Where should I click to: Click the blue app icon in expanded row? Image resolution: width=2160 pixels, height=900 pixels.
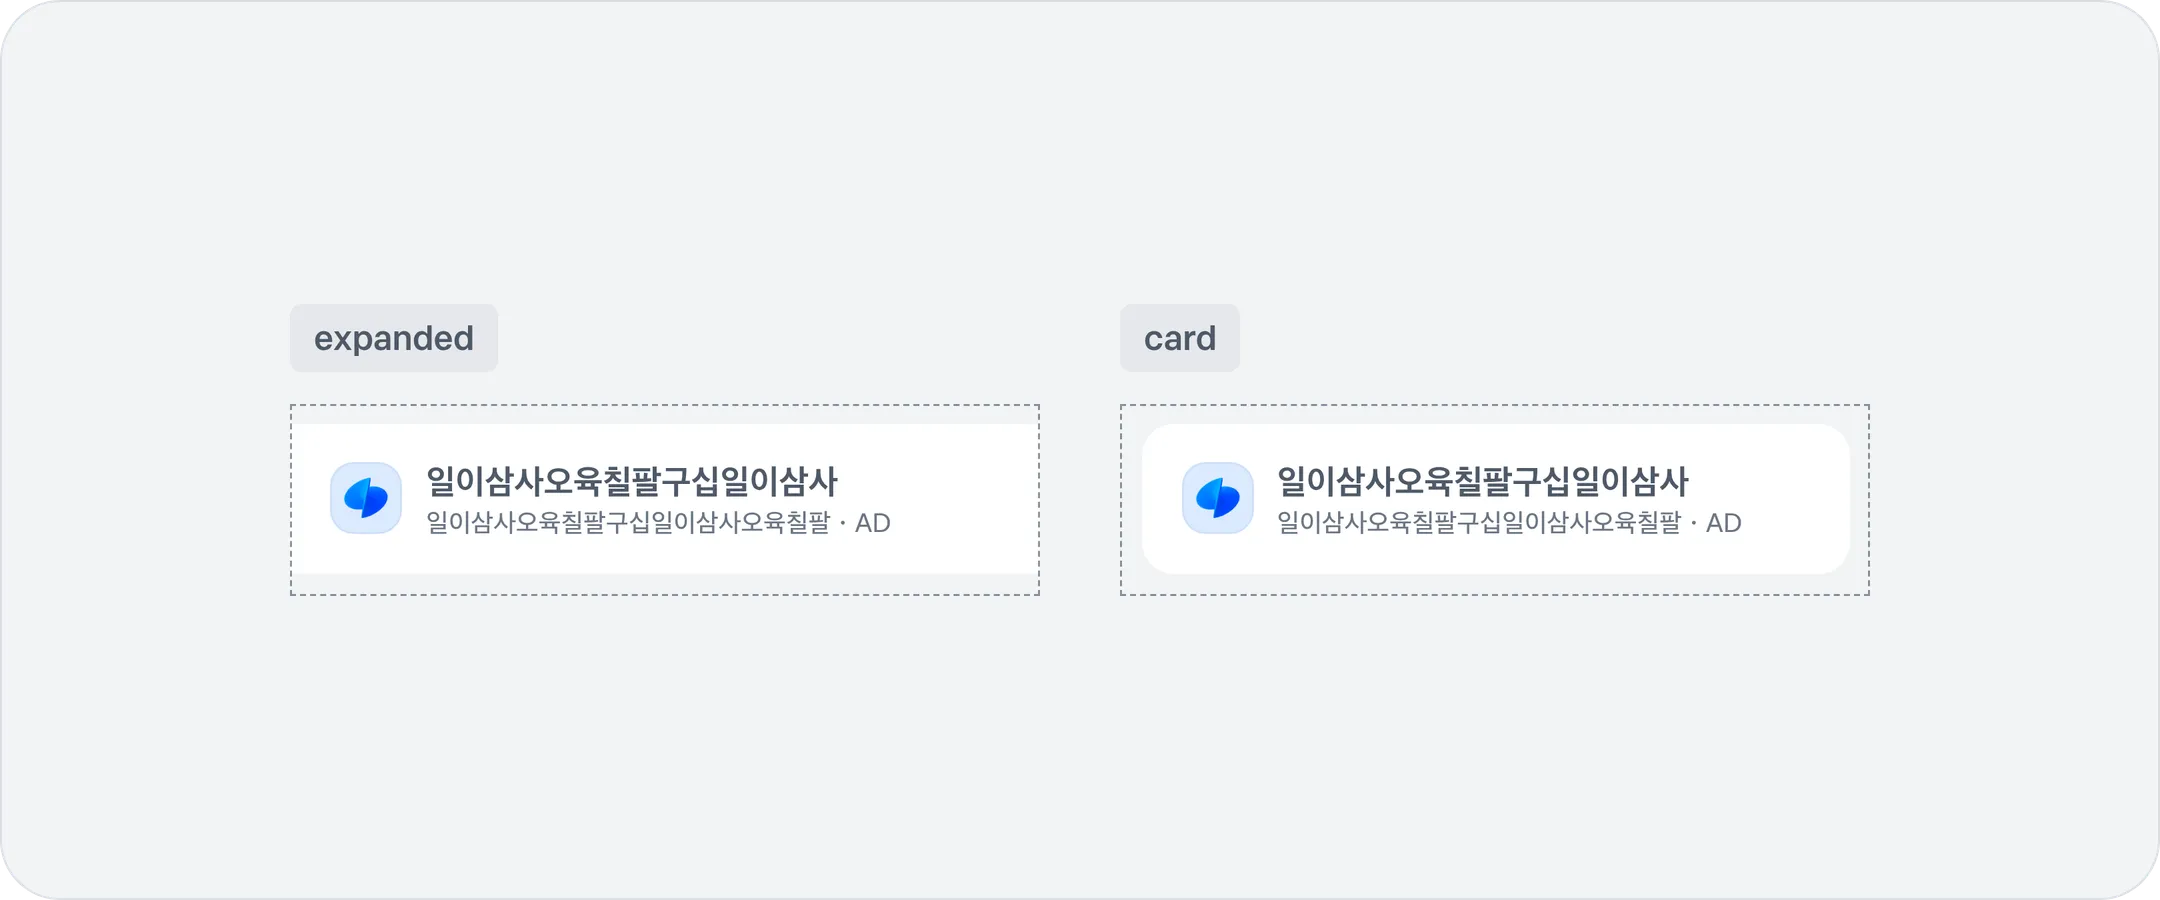(366, 498)
